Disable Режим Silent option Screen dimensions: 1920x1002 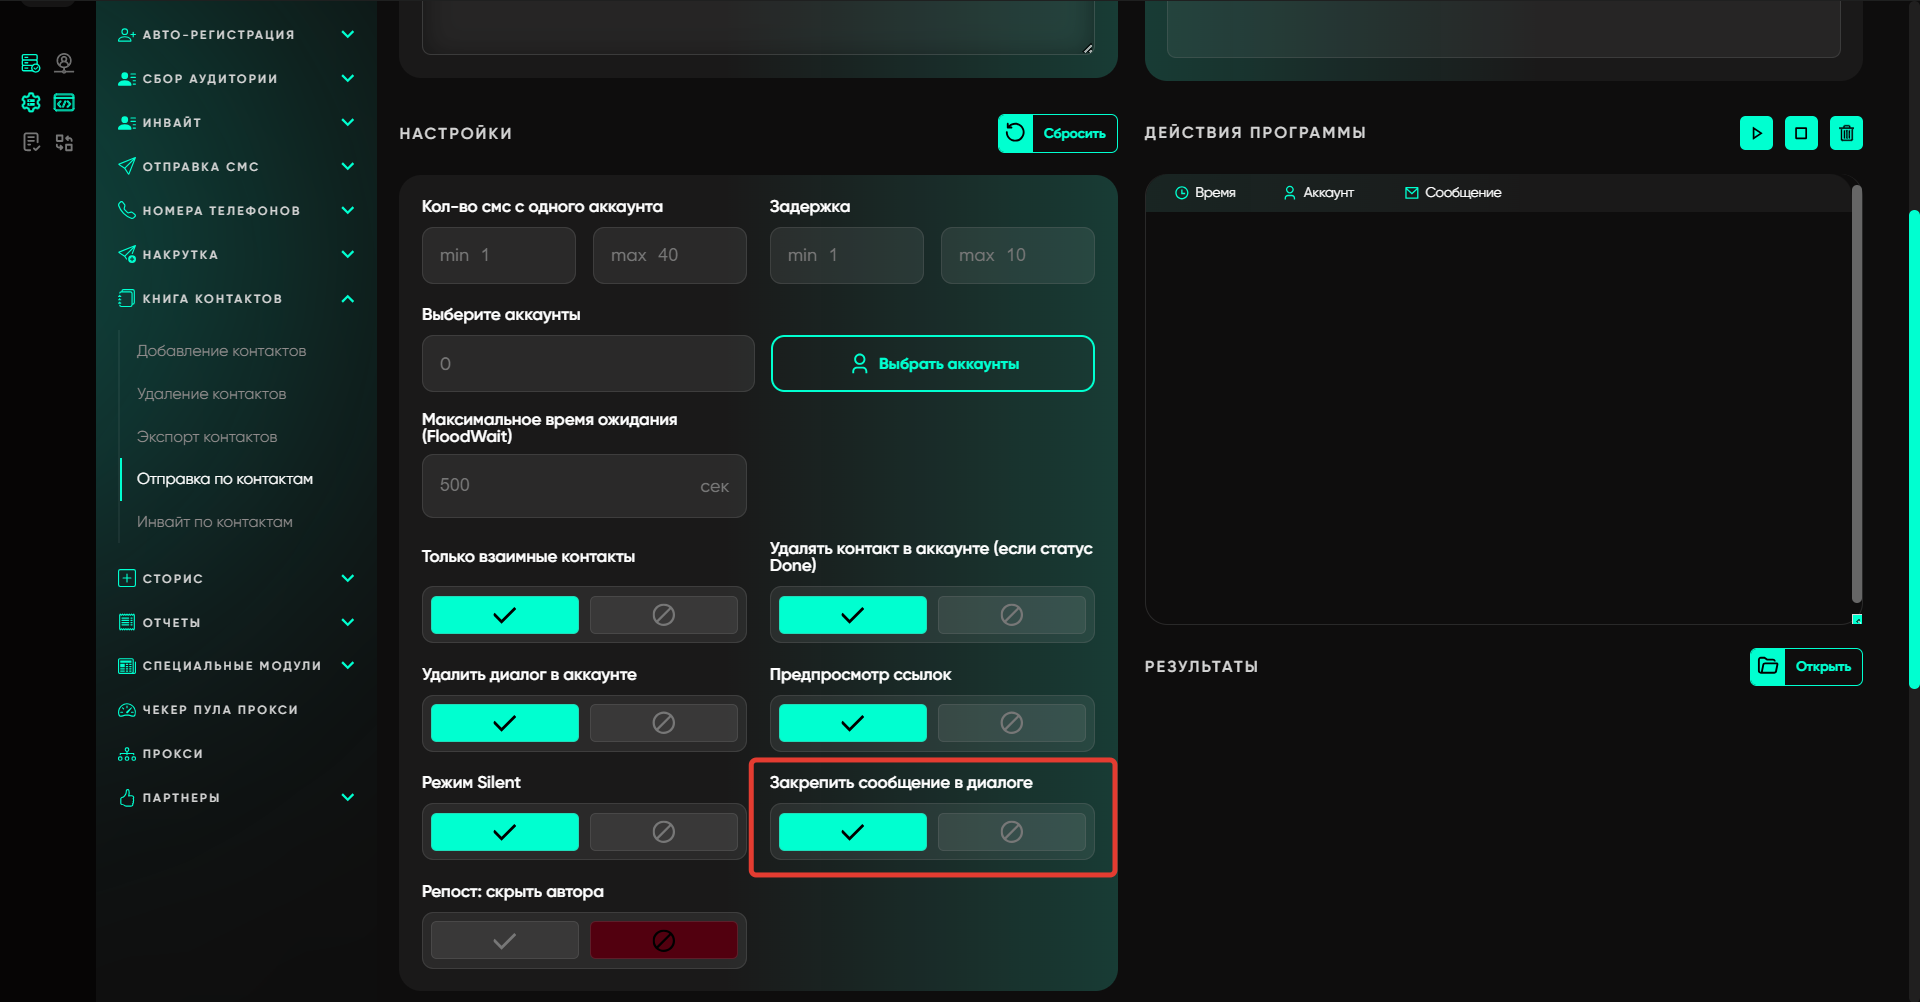click(663, 832)
